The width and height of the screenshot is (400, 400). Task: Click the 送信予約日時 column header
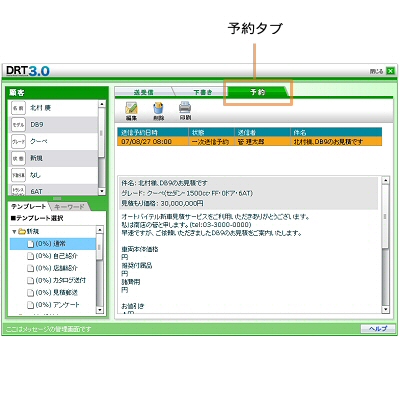153,133
